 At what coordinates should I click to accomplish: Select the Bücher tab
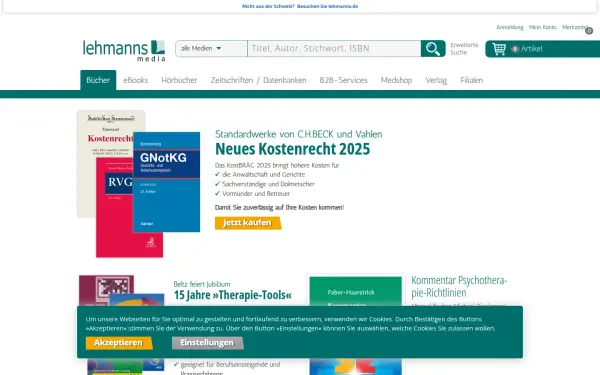(98, 80)
